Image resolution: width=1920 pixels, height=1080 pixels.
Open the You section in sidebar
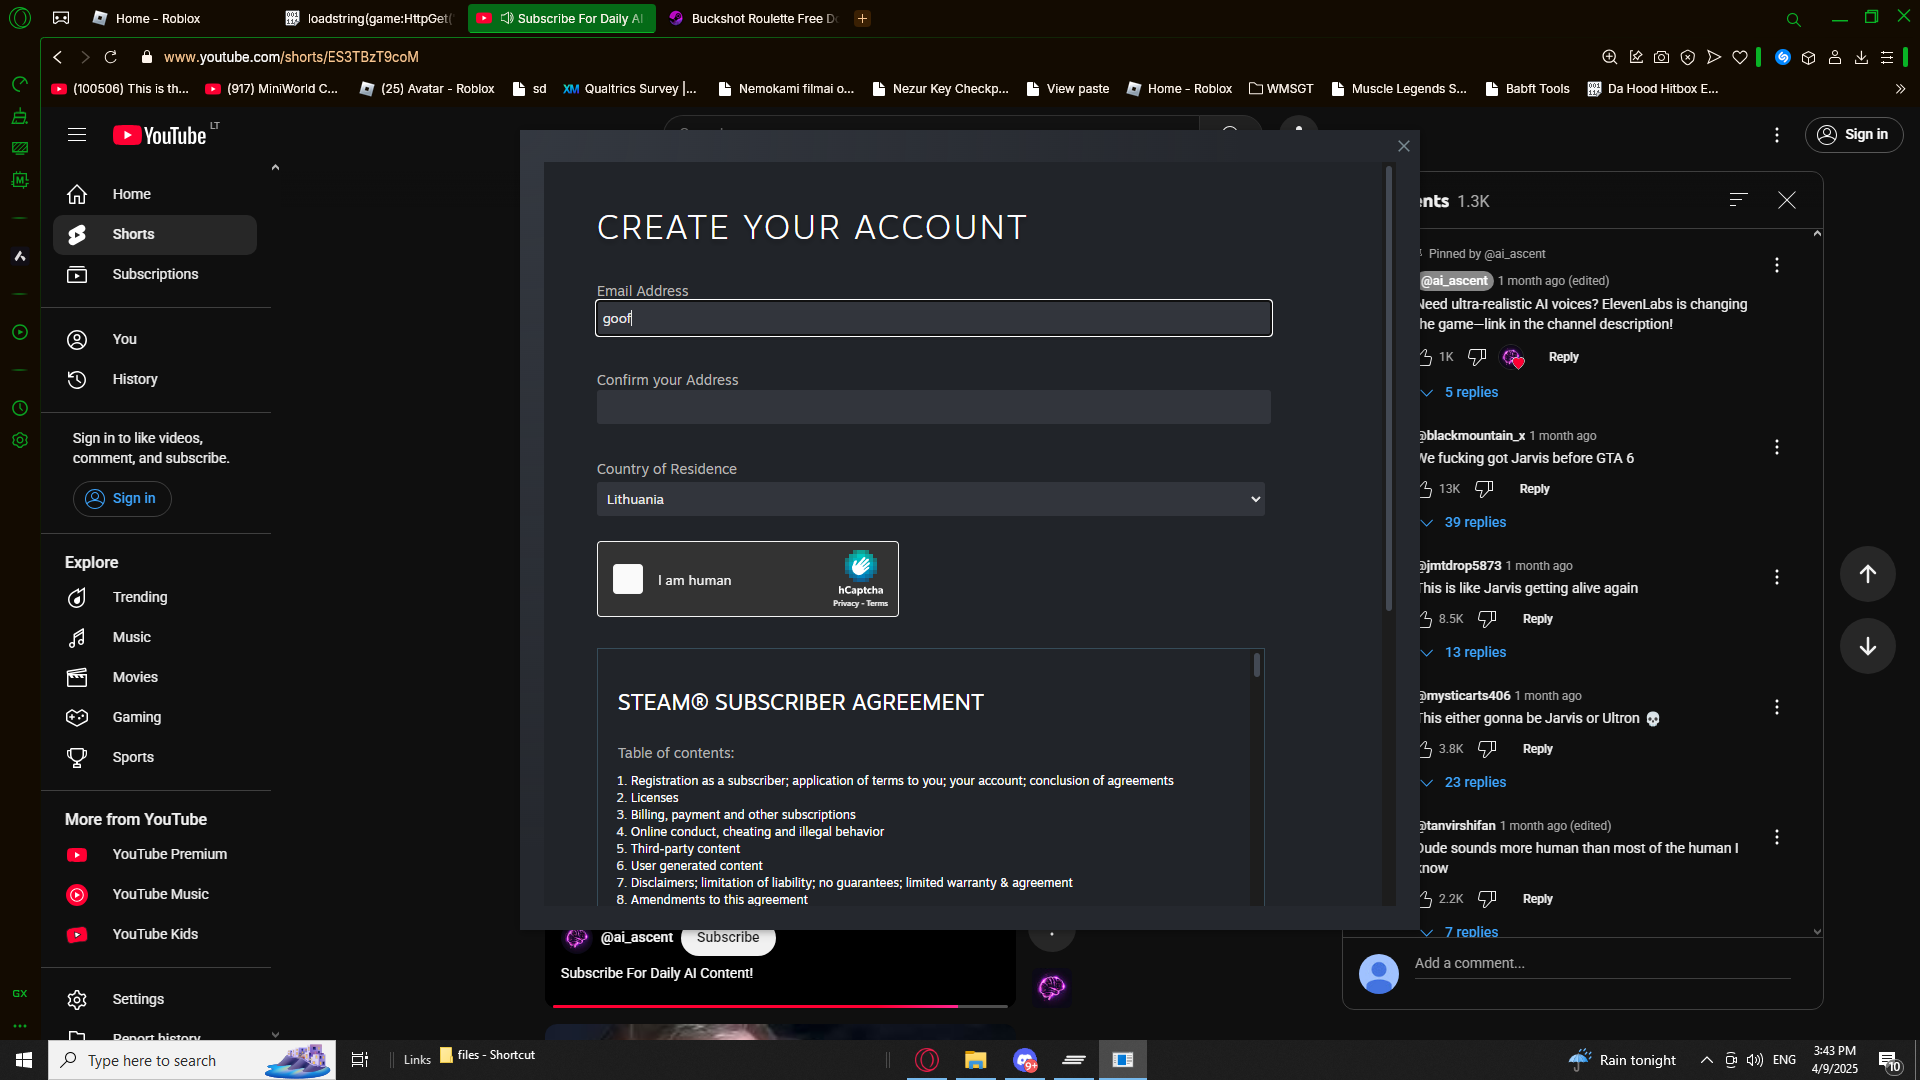point(155,339)
